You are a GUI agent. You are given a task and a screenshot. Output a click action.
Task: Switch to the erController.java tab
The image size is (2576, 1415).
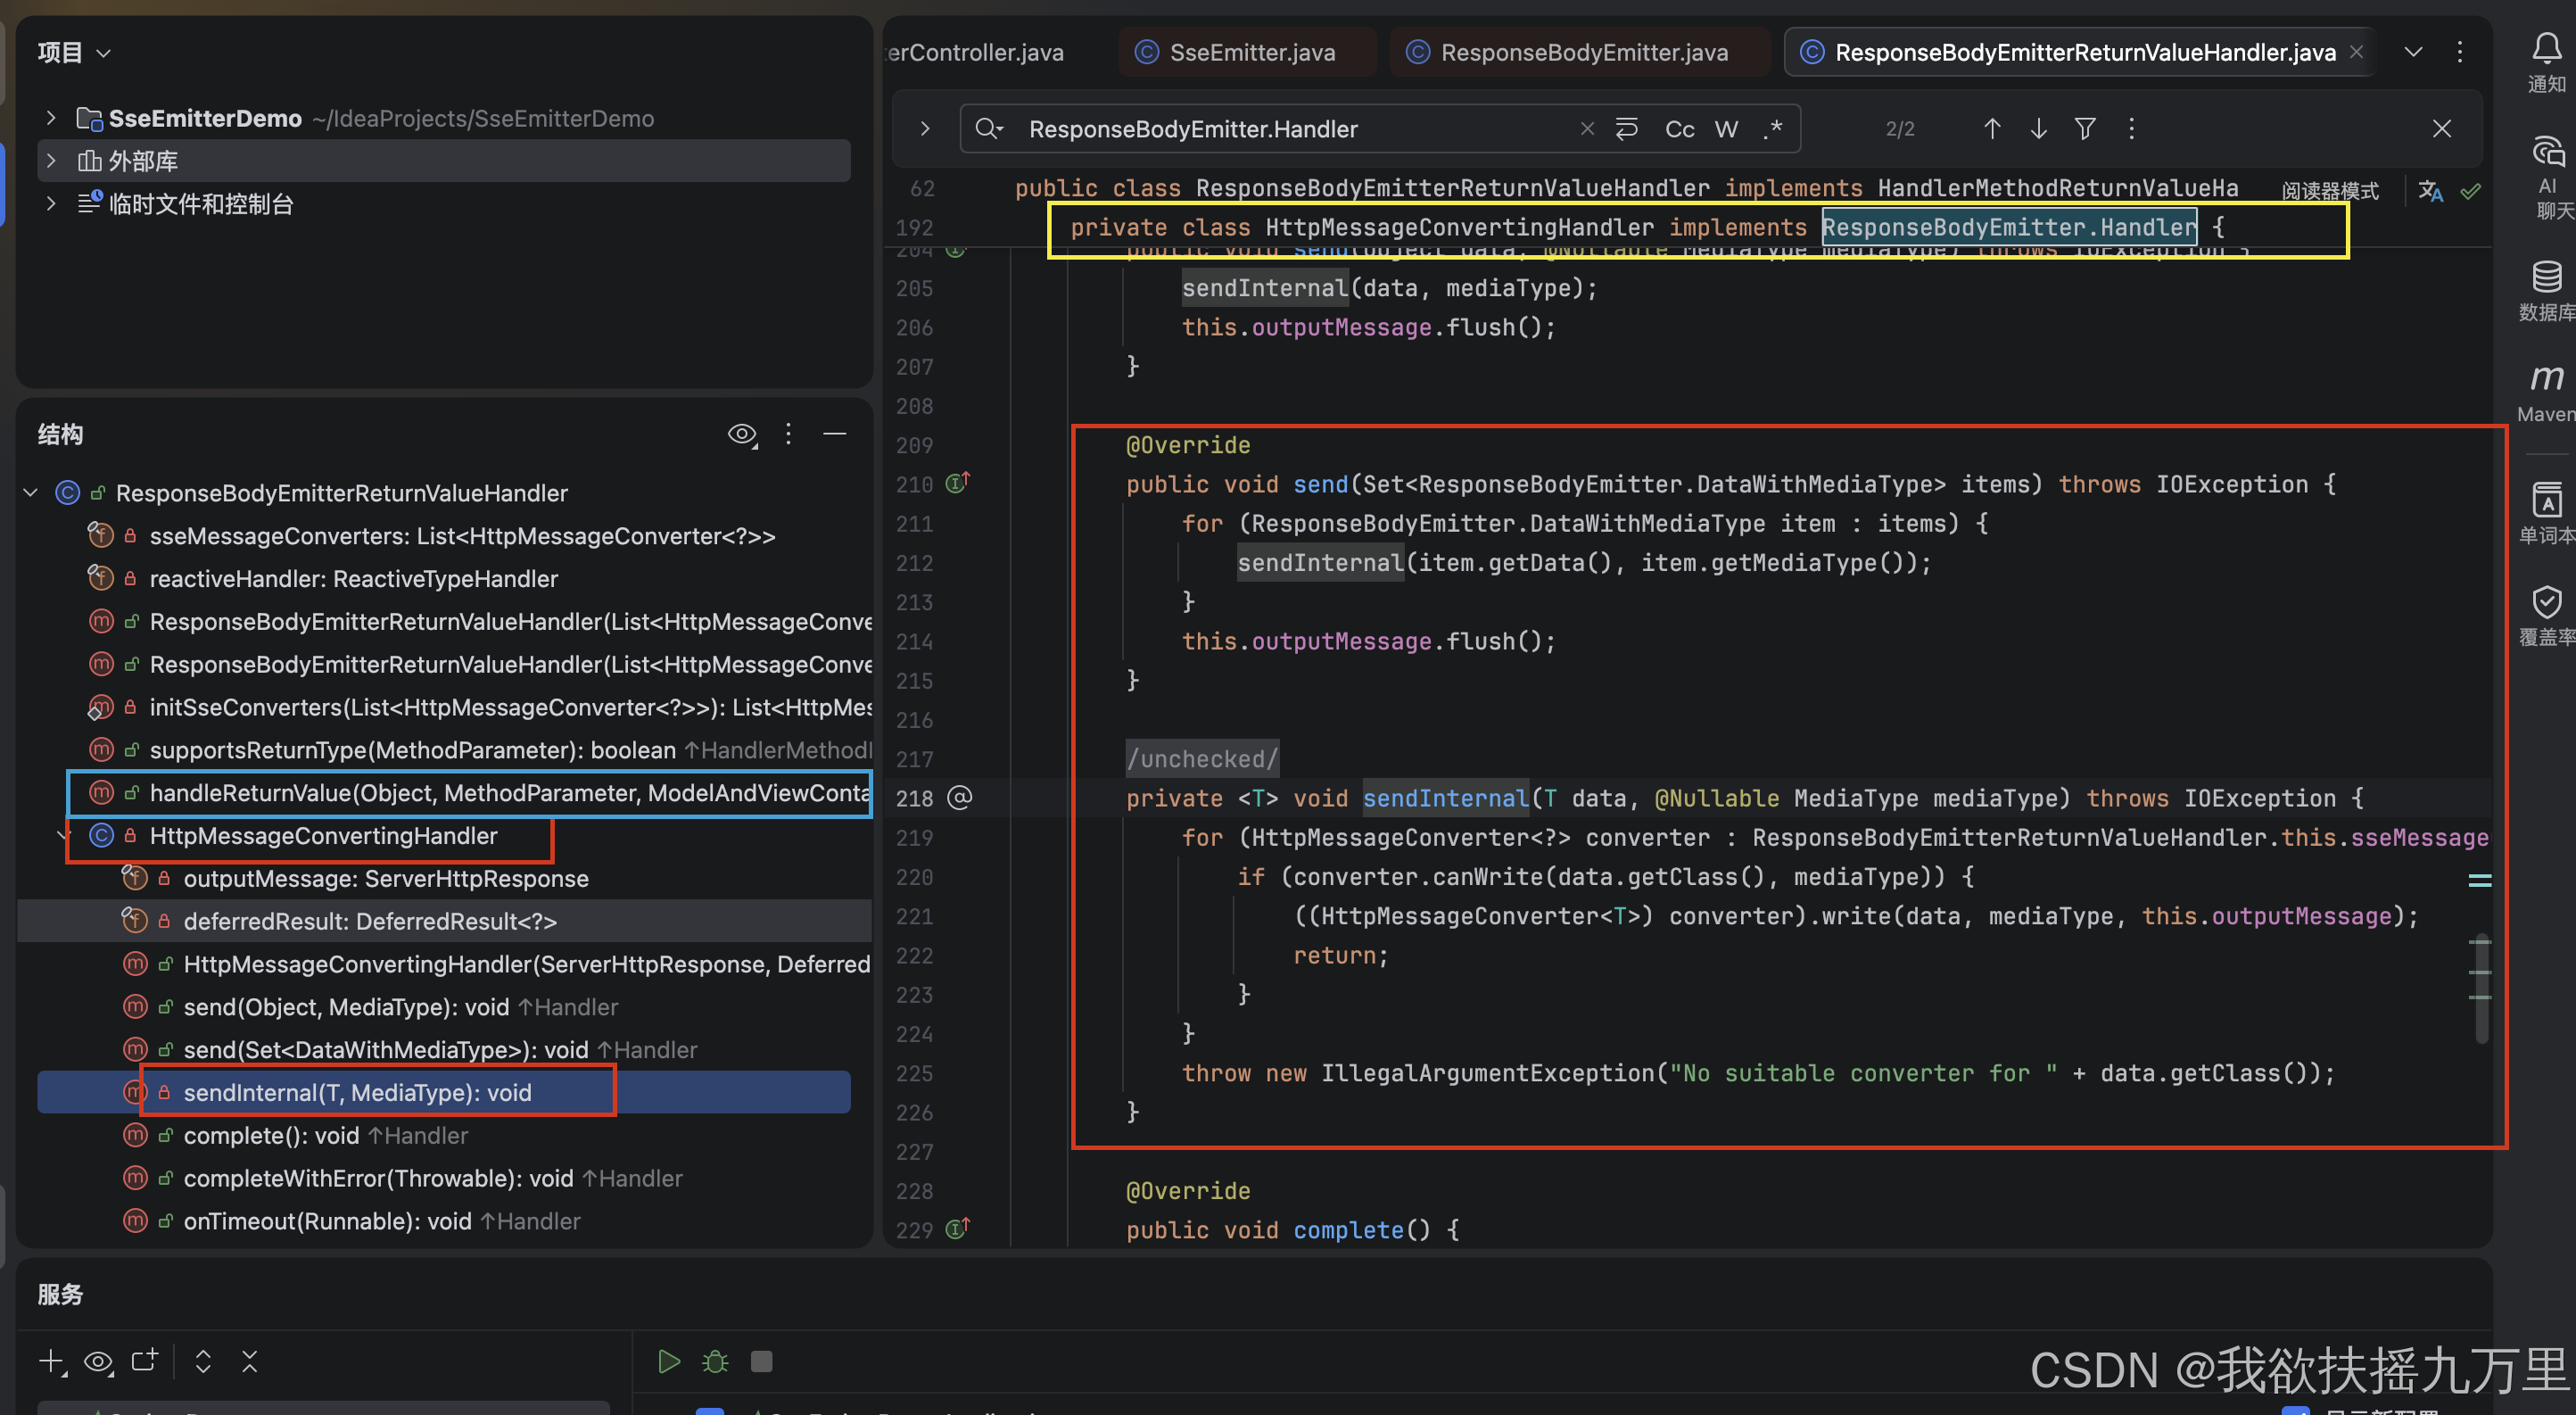coord(975,52)
